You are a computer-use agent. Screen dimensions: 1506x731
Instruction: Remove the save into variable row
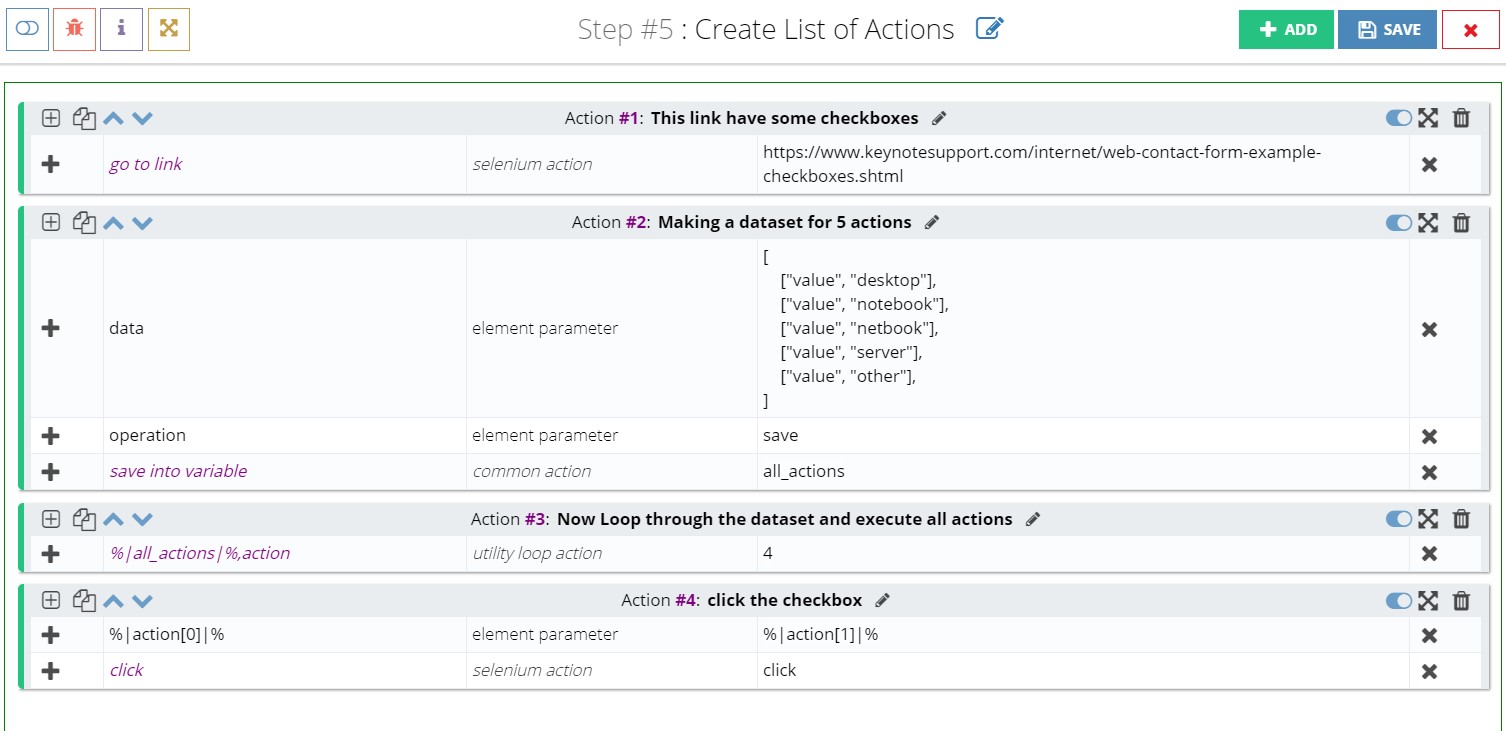tap(1429, 472)
